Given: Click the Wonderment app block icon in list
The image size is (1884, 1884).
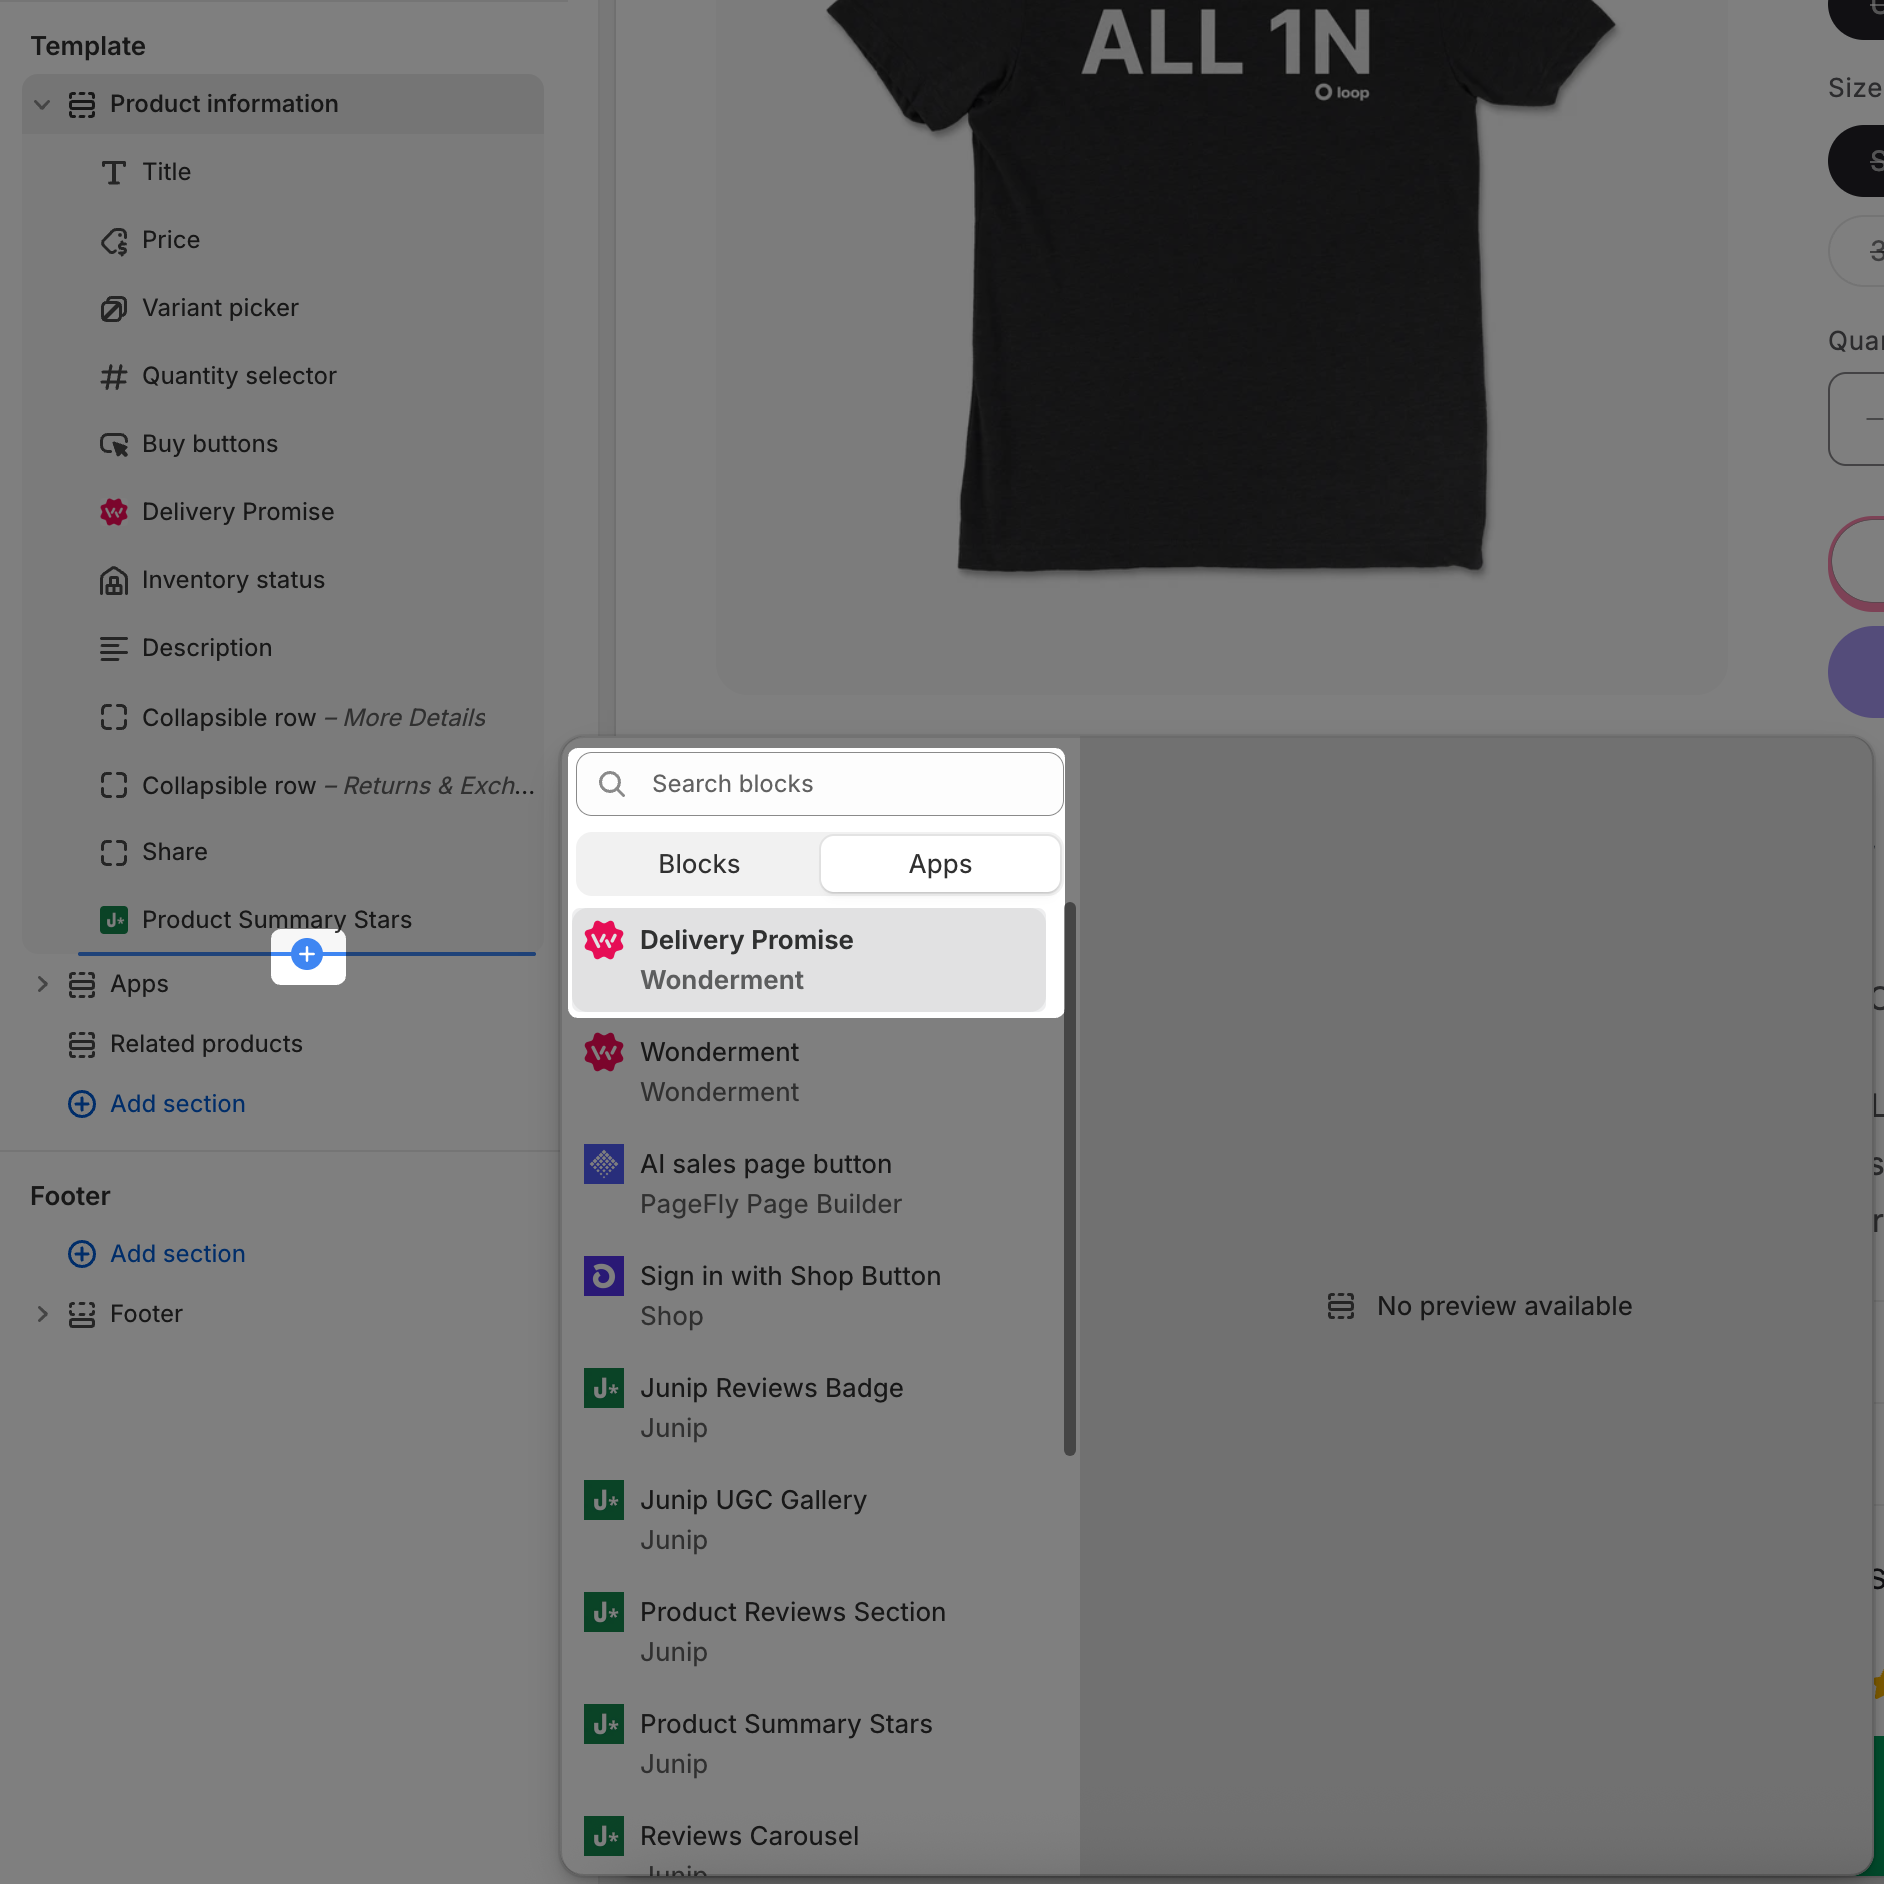Looking at the screenshot, I should [604, 1052].
